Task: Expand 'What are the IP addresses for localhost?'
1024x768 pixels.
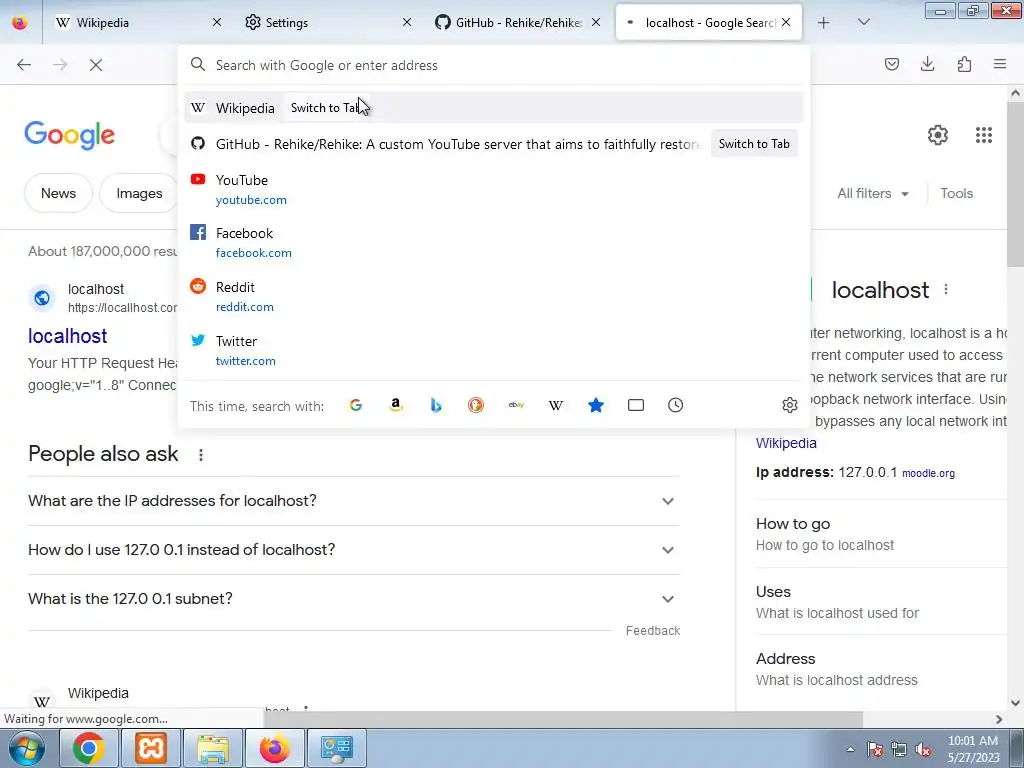Action: click(x=354, y=501)
